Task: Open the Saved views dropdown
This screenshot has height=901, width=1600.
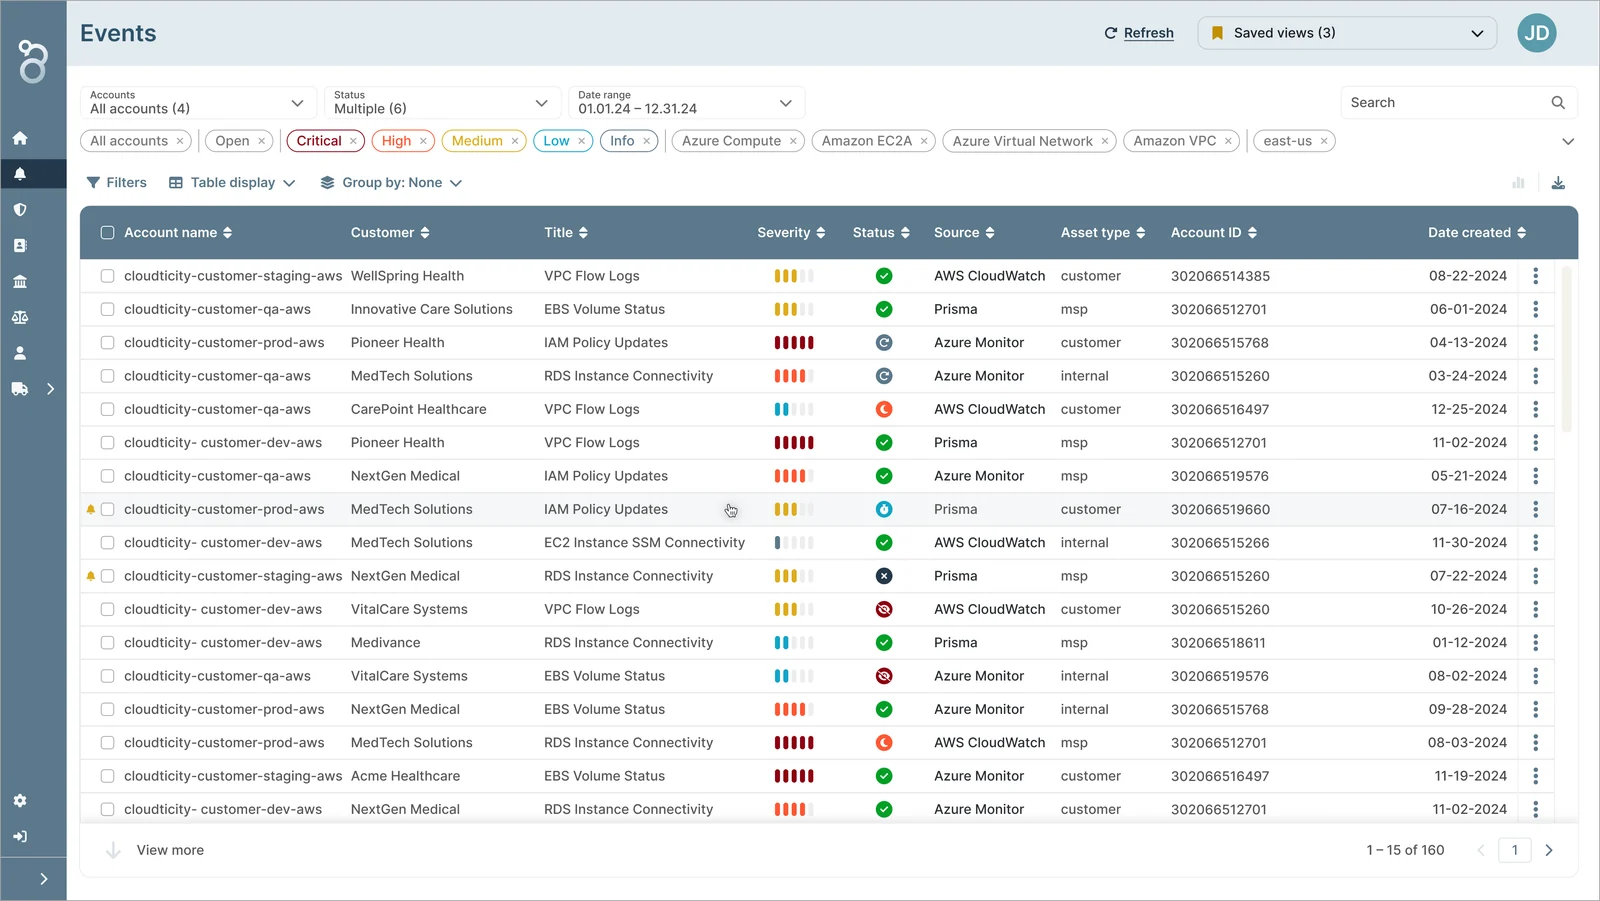Action: (1347, 33)
